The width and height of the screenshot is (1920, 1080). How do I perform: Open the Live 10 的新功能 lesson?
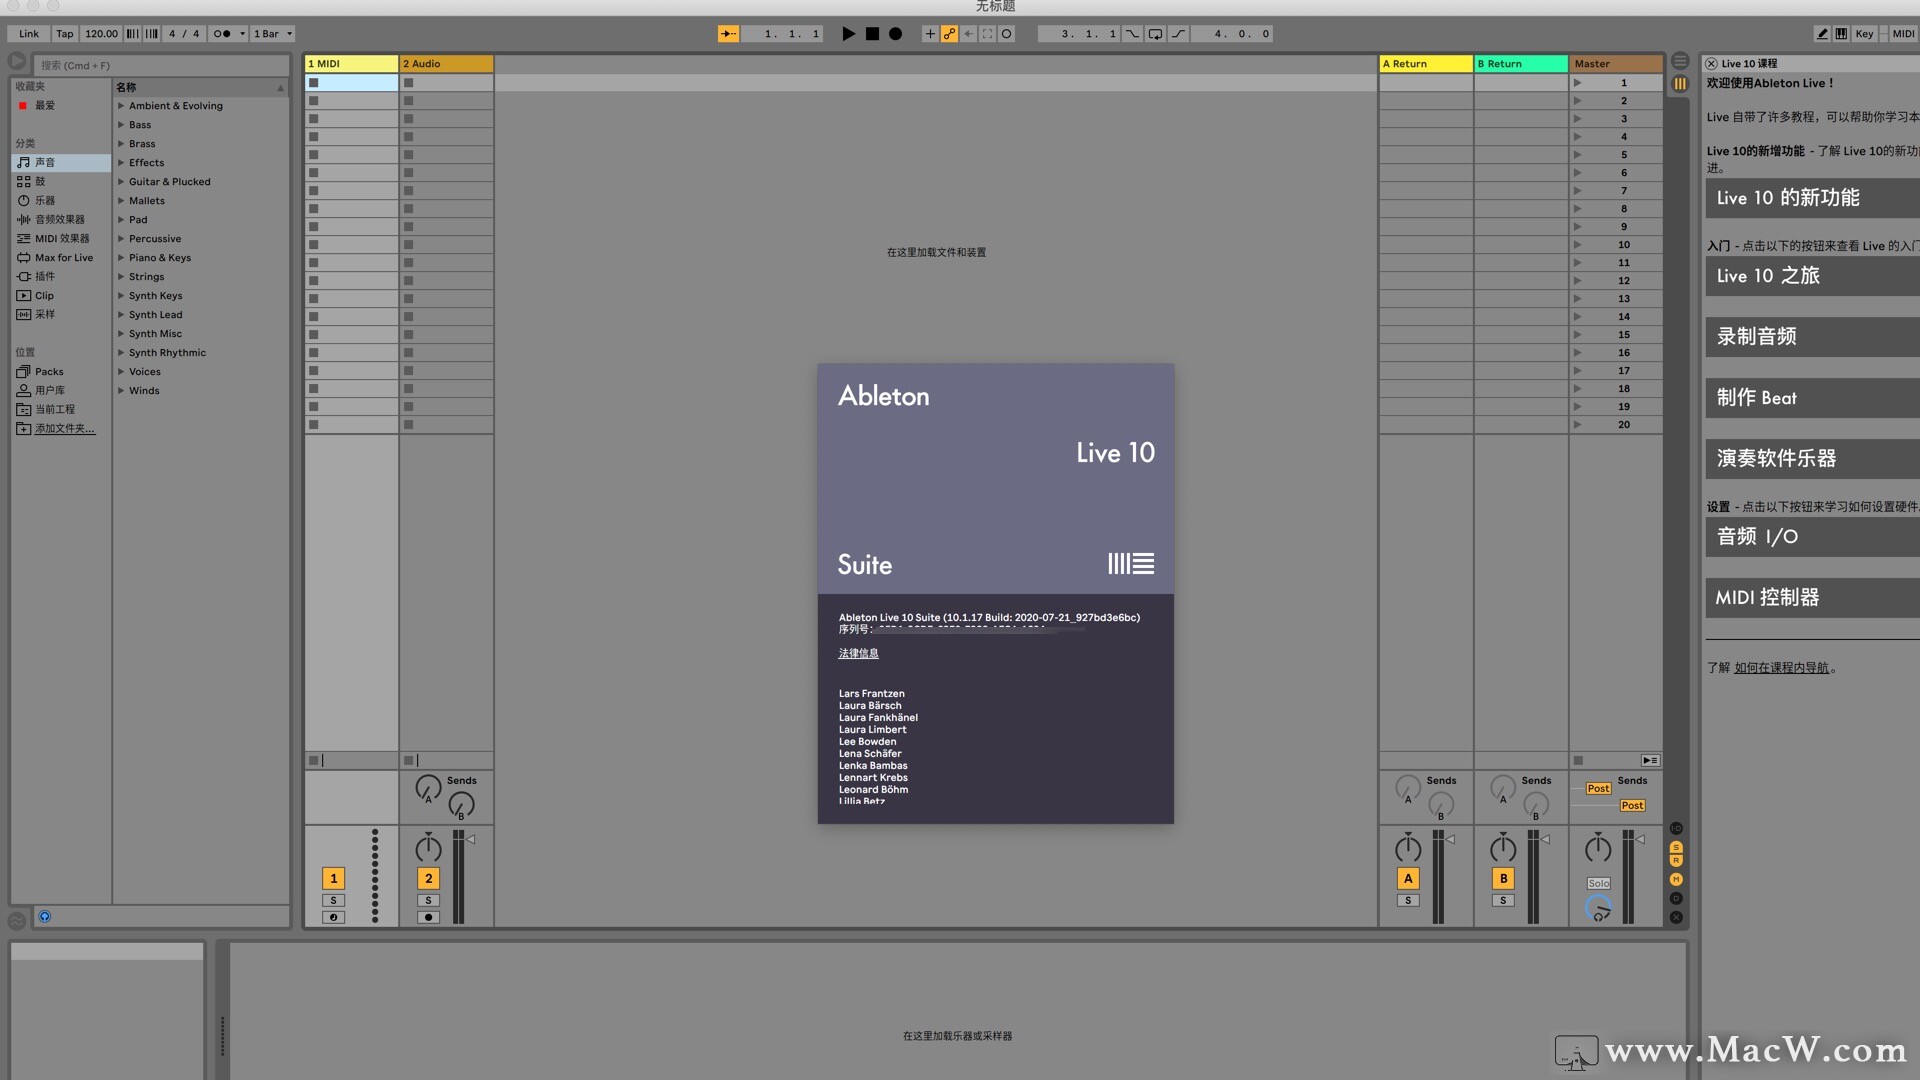1812,198
